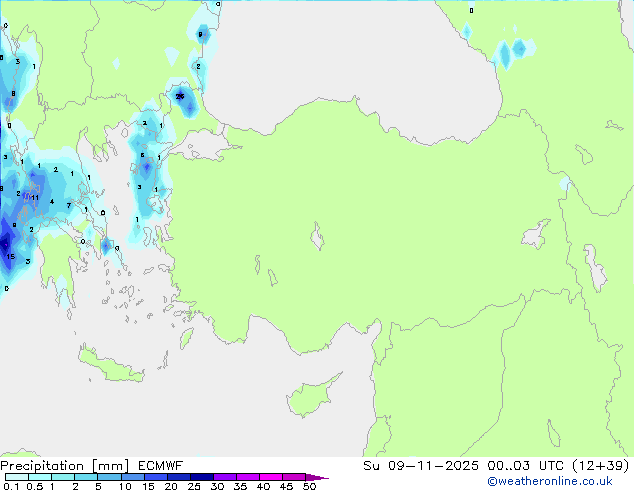Click the legend arrow tip above 50
The height and width of the screenshot is (490, 634).
click(x=317, y=478)
